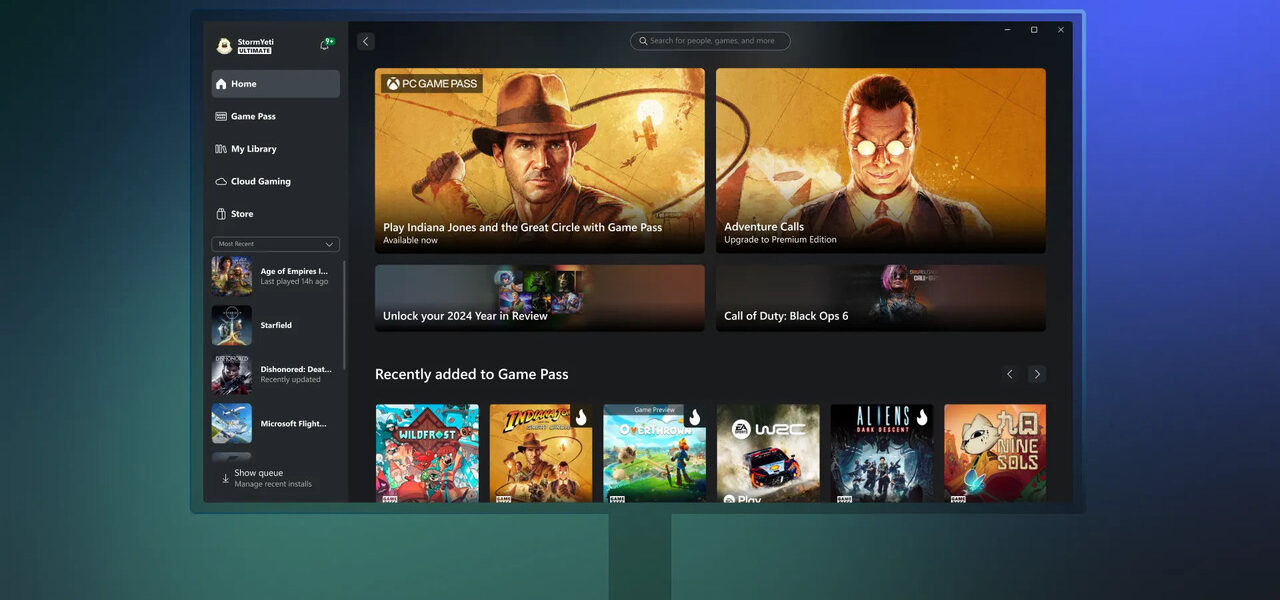This screenshot has height=600, width=1280.
Task: Click the sidebar recent games scrollbar
Action: coord(345,315)
